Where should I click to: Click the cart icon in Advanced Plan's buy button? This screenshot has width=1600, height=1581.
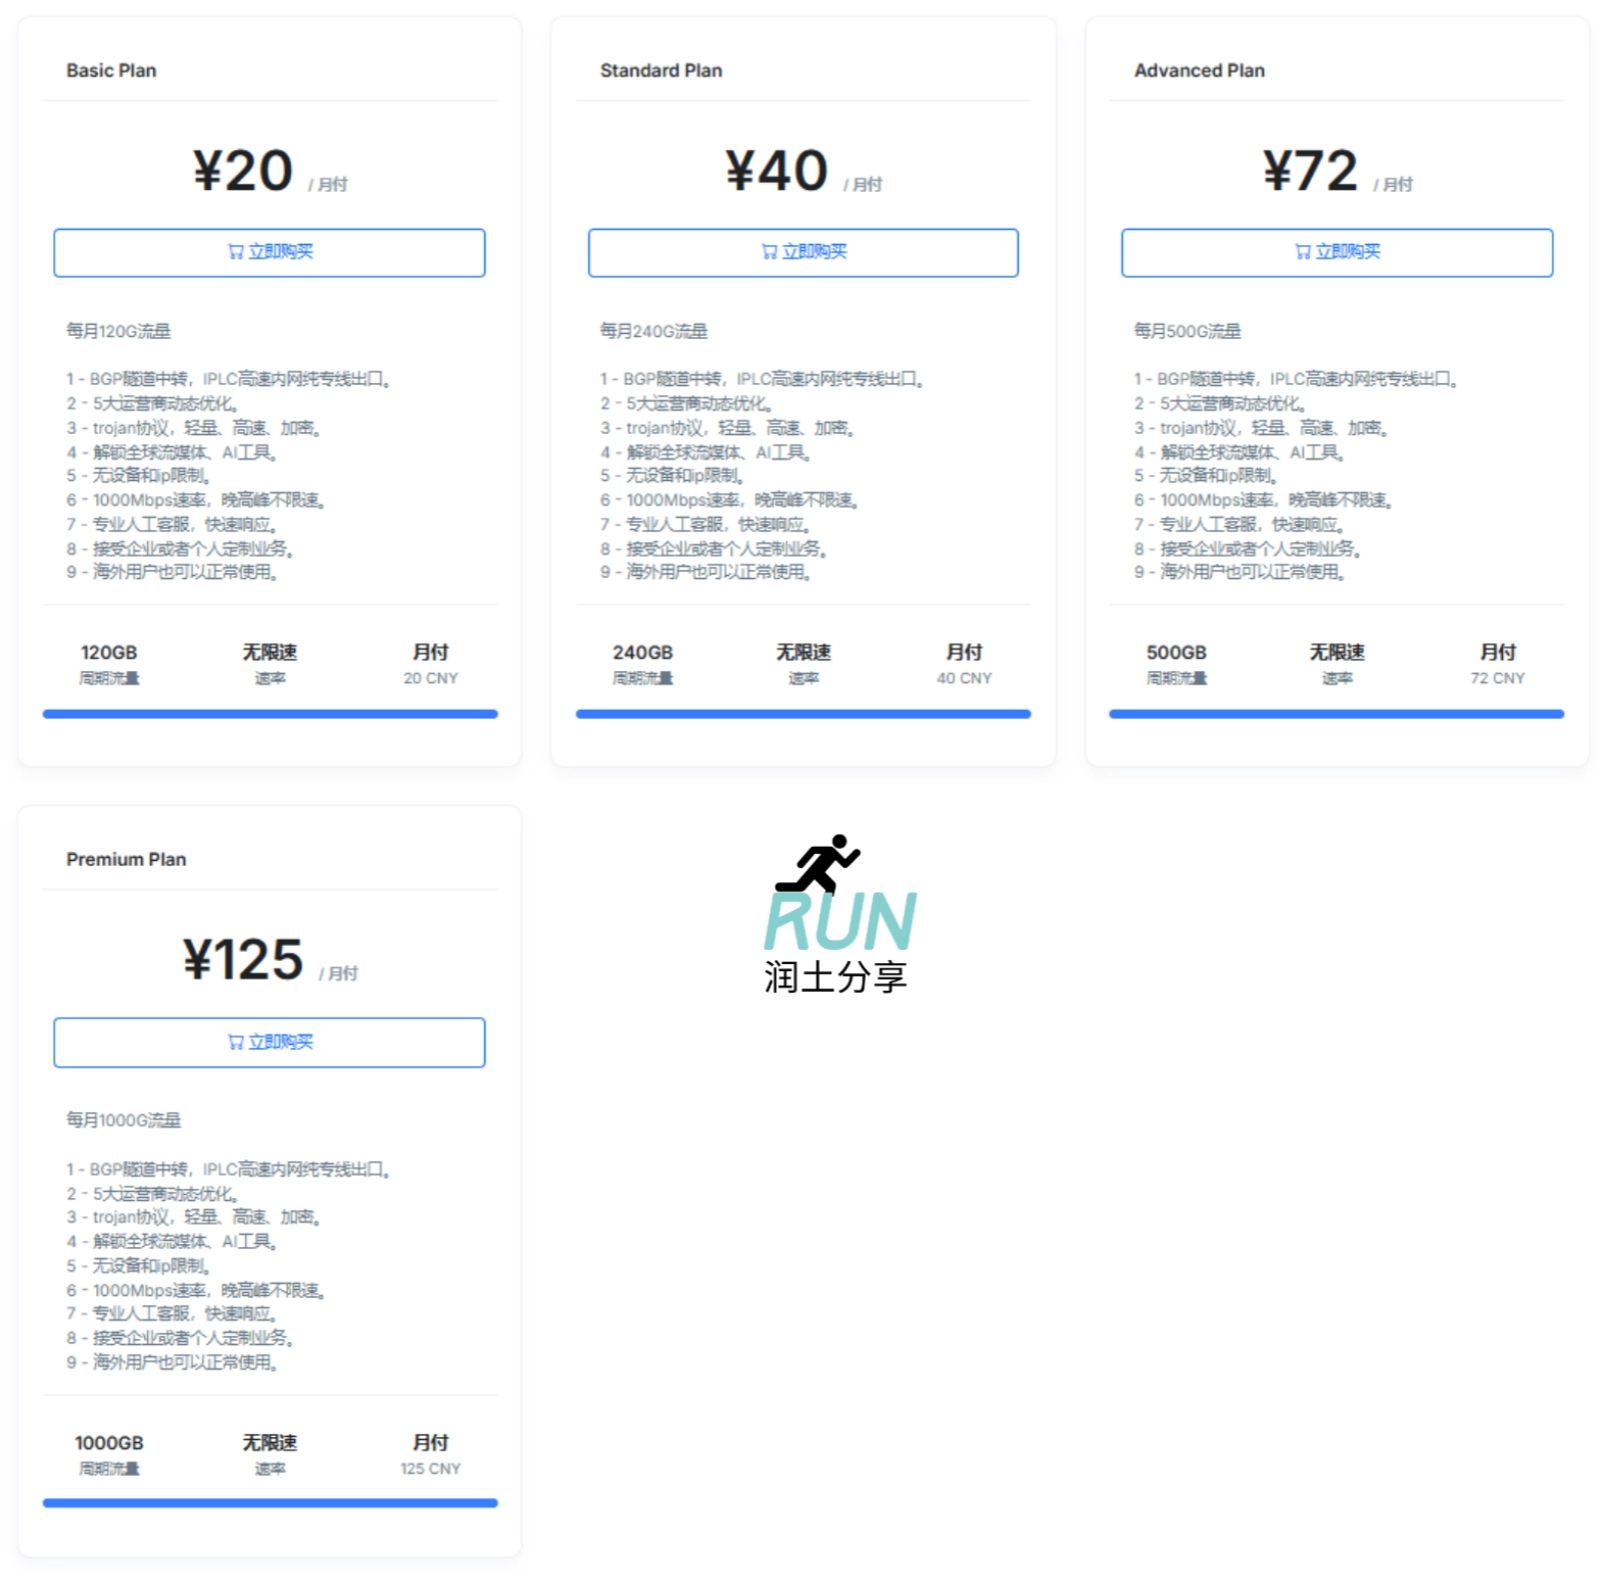click(x=1303, y=252)
